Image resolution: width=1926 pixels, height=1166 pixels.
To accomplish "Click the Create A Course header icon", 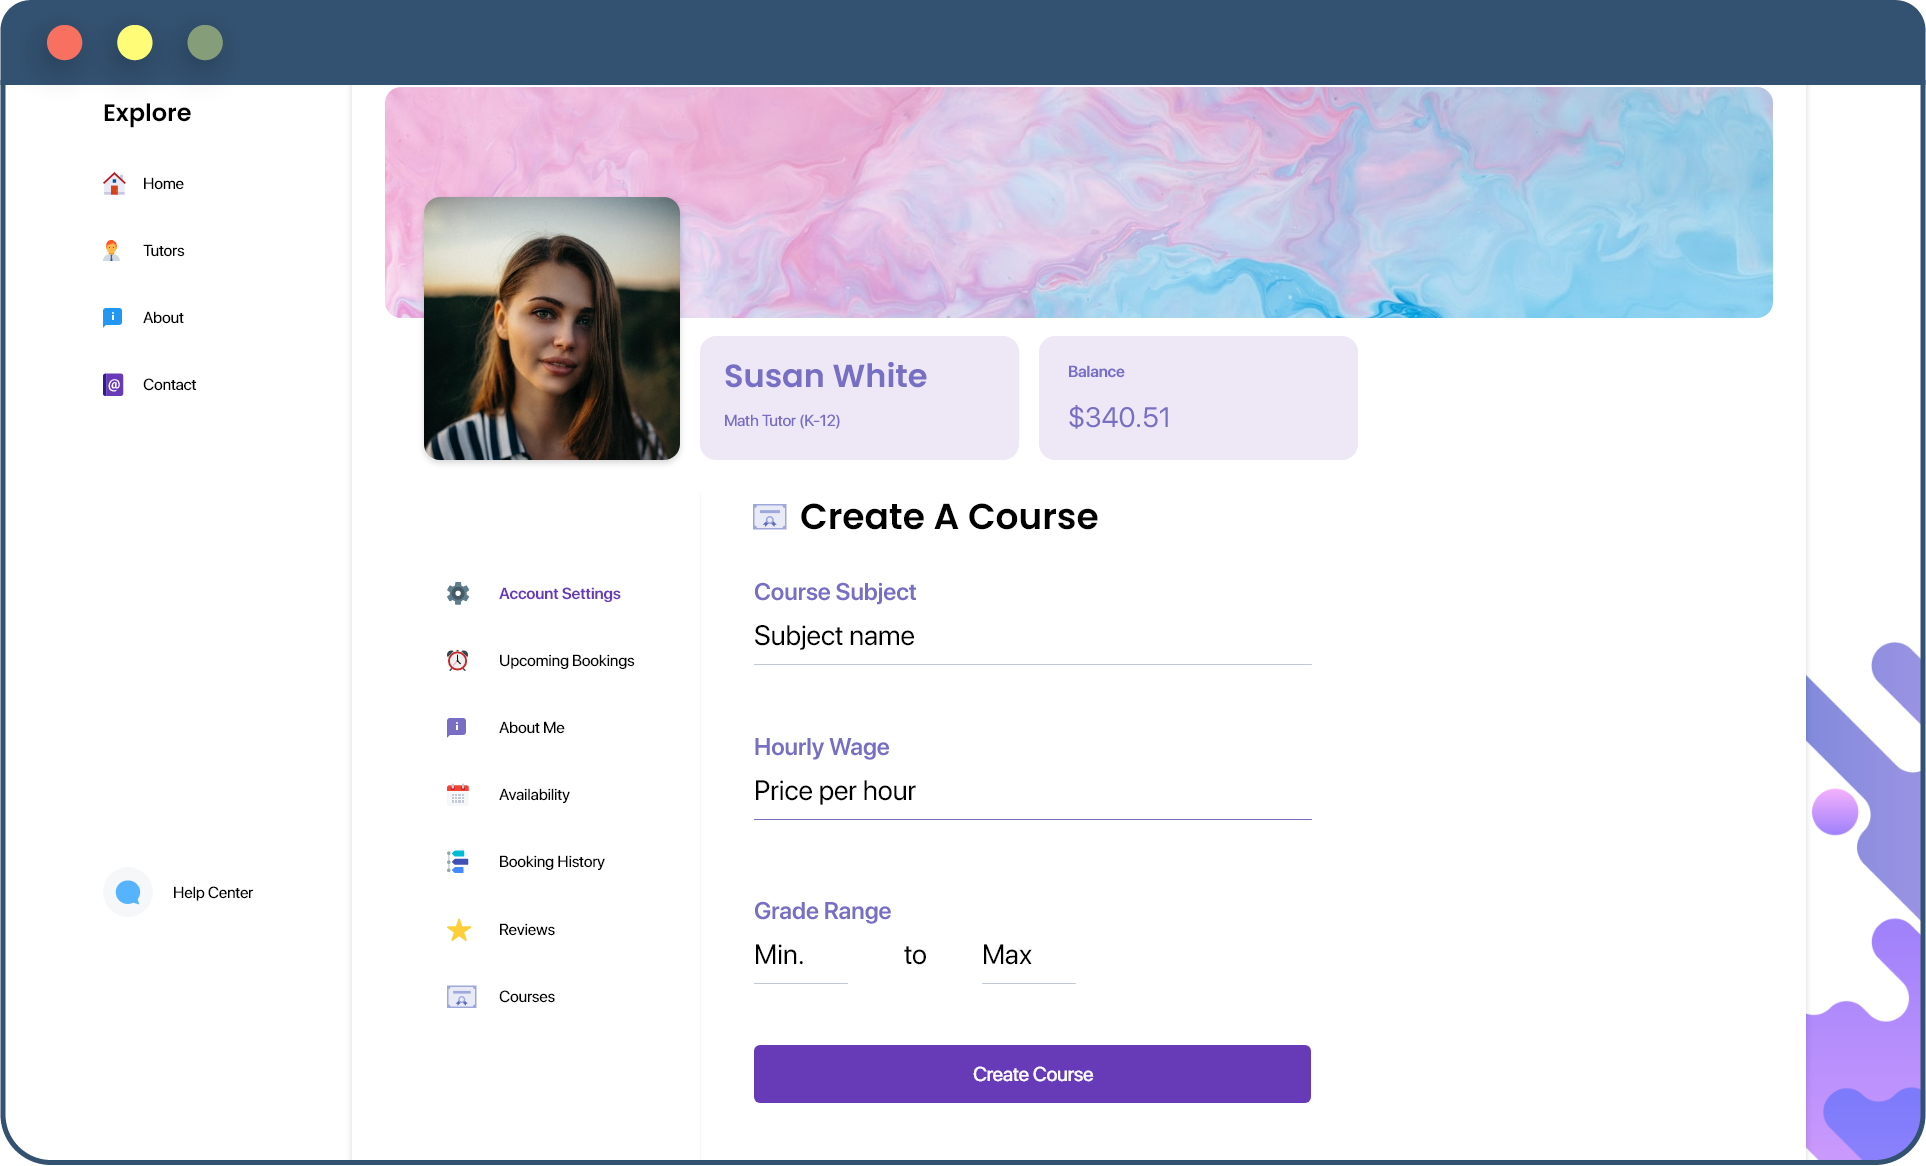I will [x=769, y=517].
